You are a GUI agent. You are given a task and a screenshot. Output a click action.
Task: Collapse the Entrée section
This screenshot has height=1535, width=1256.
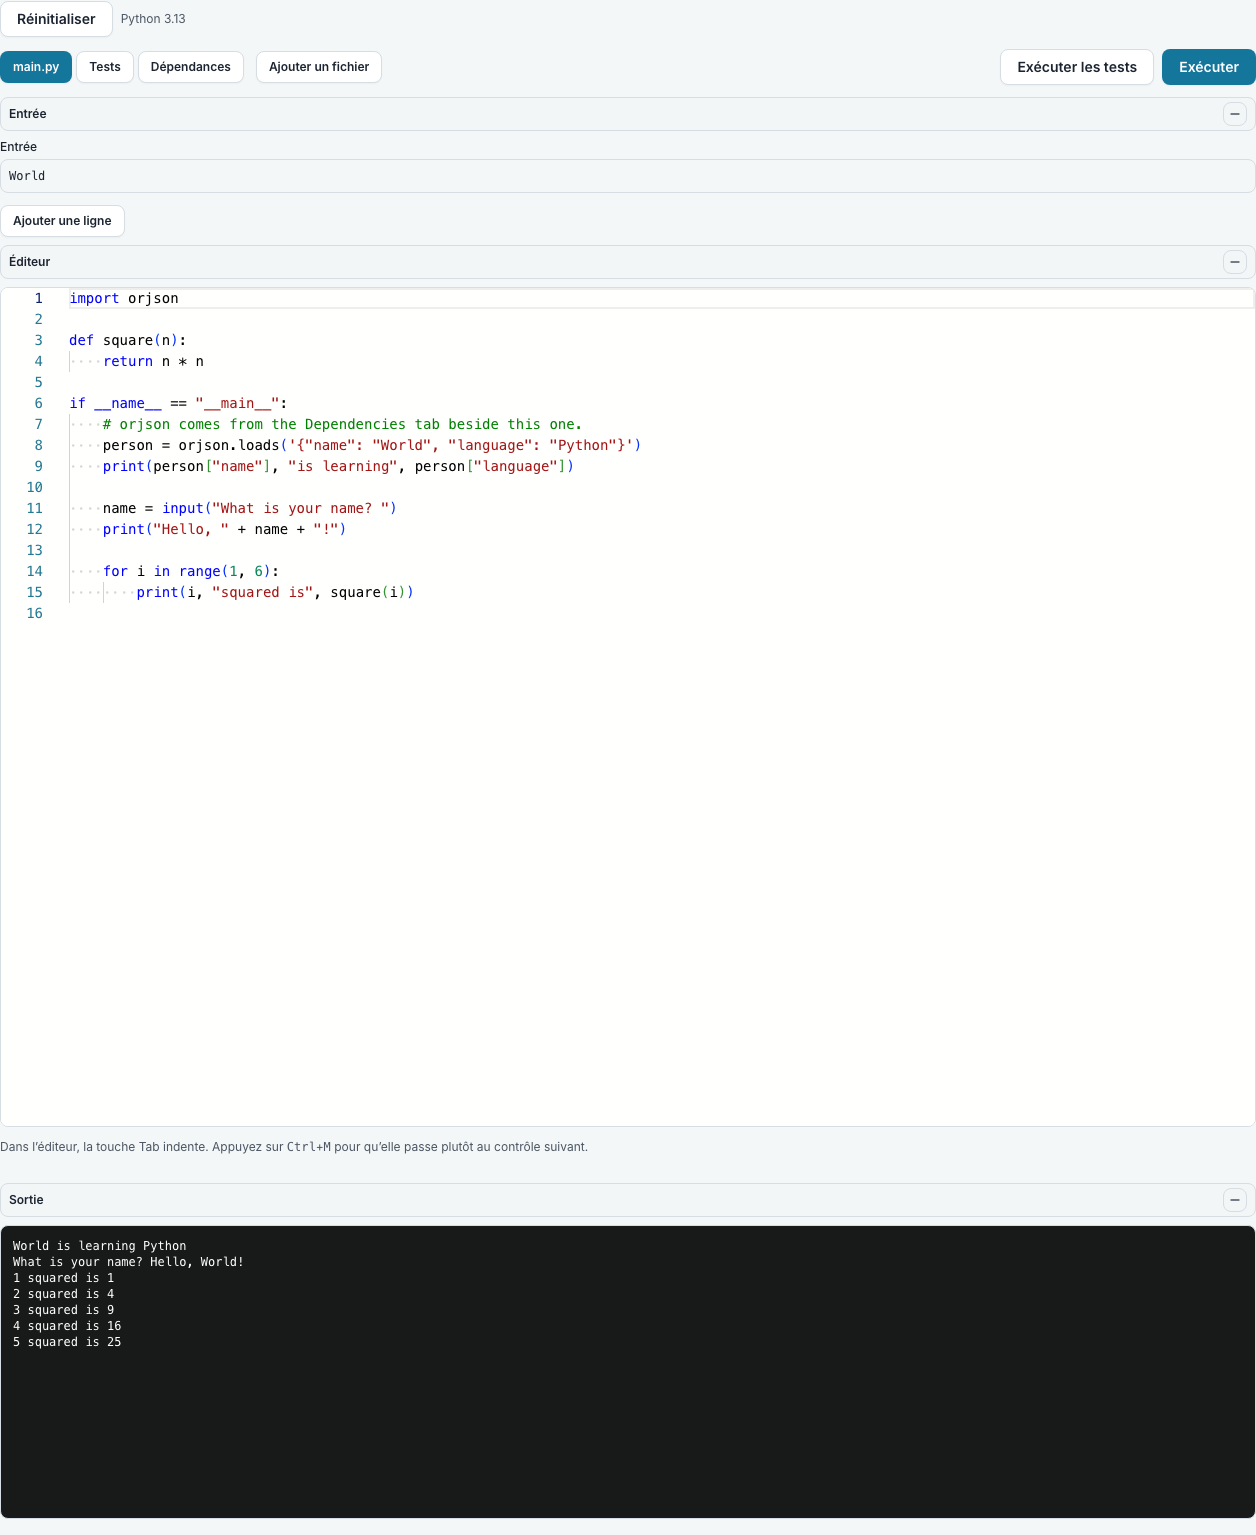tap(1234, 114)
